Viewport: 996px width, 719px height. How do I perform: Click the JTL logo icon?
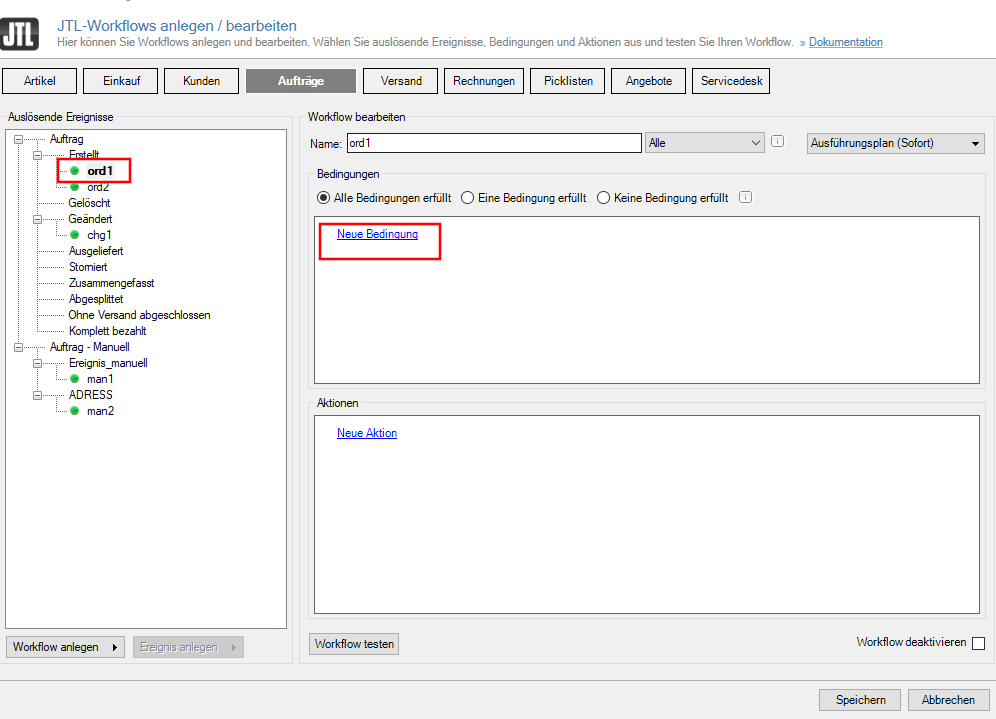pos(20,34)
